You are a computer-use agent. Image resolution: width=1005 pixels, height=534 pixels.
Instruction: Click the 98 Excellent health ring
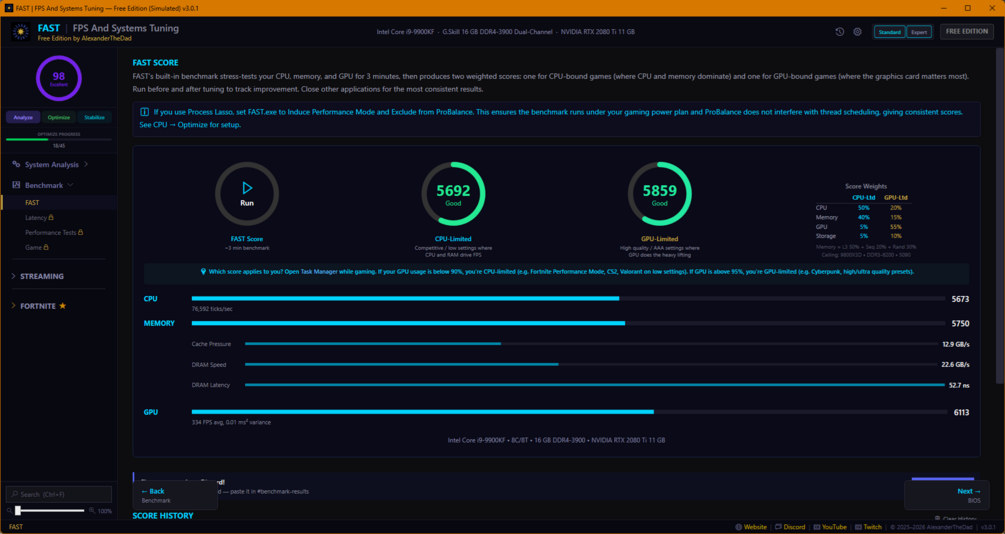click(59, 78)
